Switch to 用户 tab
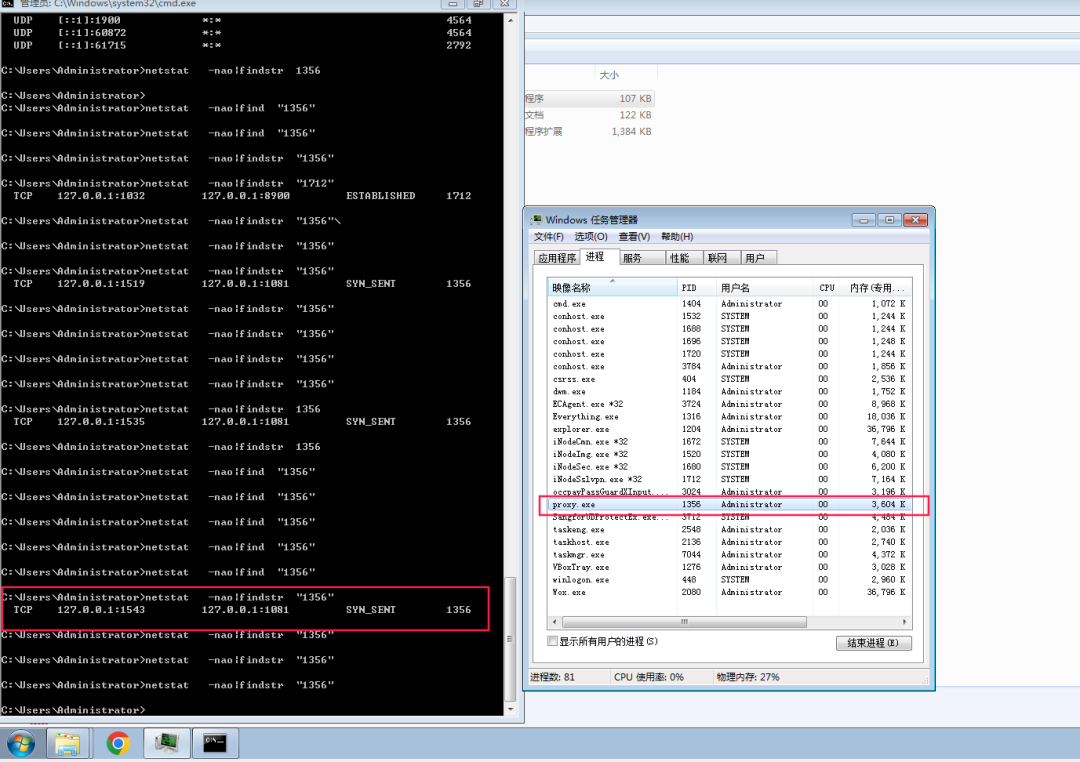The image size is (1080, 762). point(759,258)
